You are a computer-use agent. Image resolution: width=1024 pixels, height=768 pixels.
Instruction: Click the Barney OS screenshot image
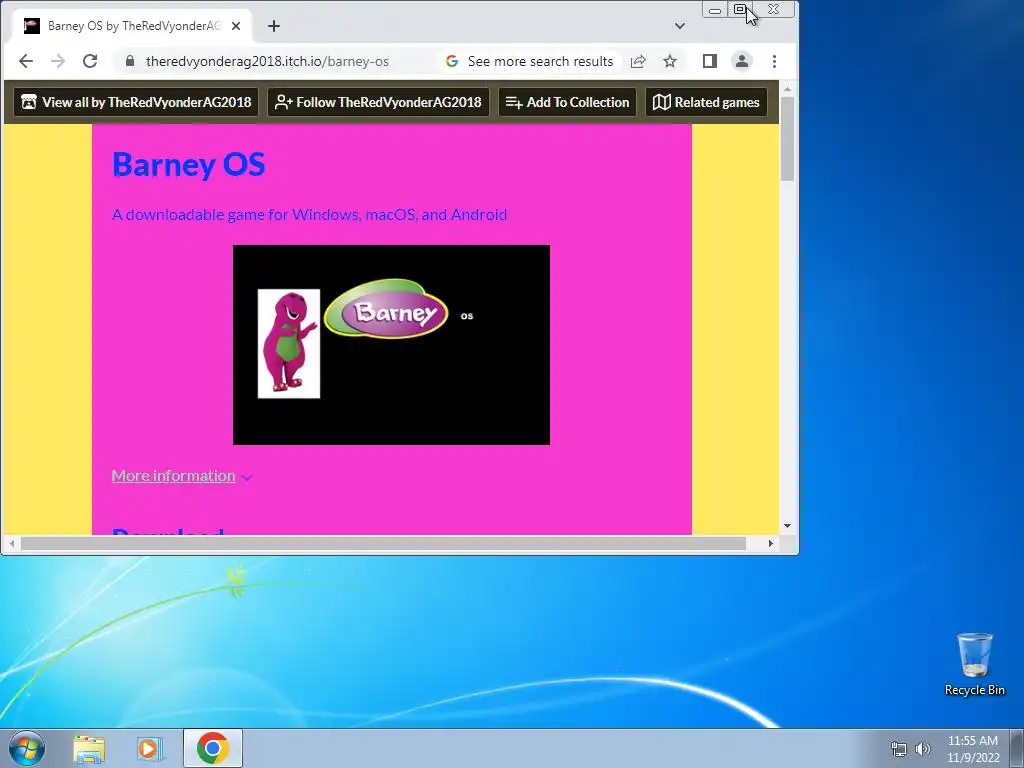pos(391,345)
